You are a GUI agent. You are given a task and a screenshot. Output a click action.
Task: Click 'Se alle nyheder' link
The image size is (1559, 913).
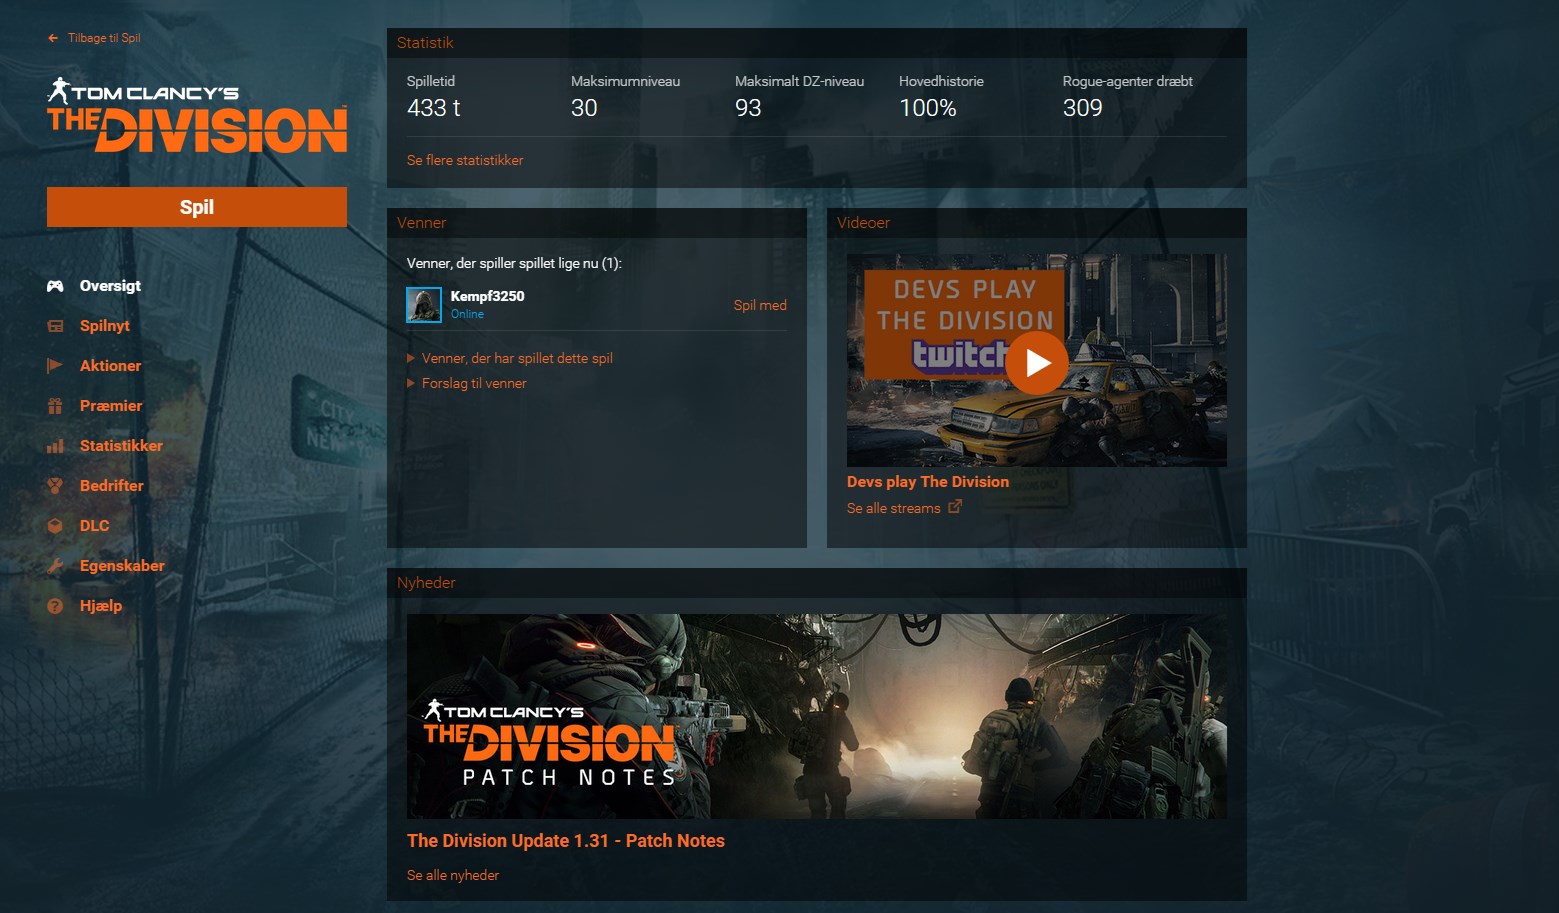[x=453, y=875]
